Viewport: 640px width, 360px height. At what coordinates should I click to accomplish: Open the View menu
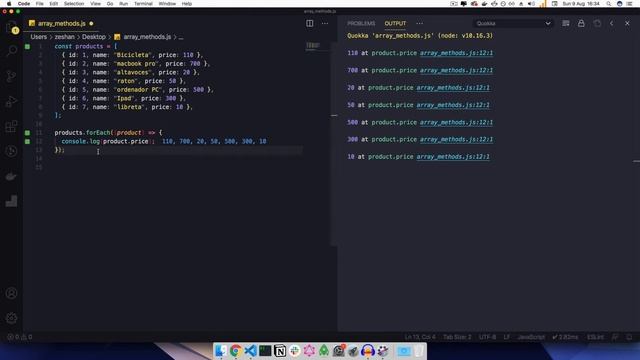click(x=96, y=4)
